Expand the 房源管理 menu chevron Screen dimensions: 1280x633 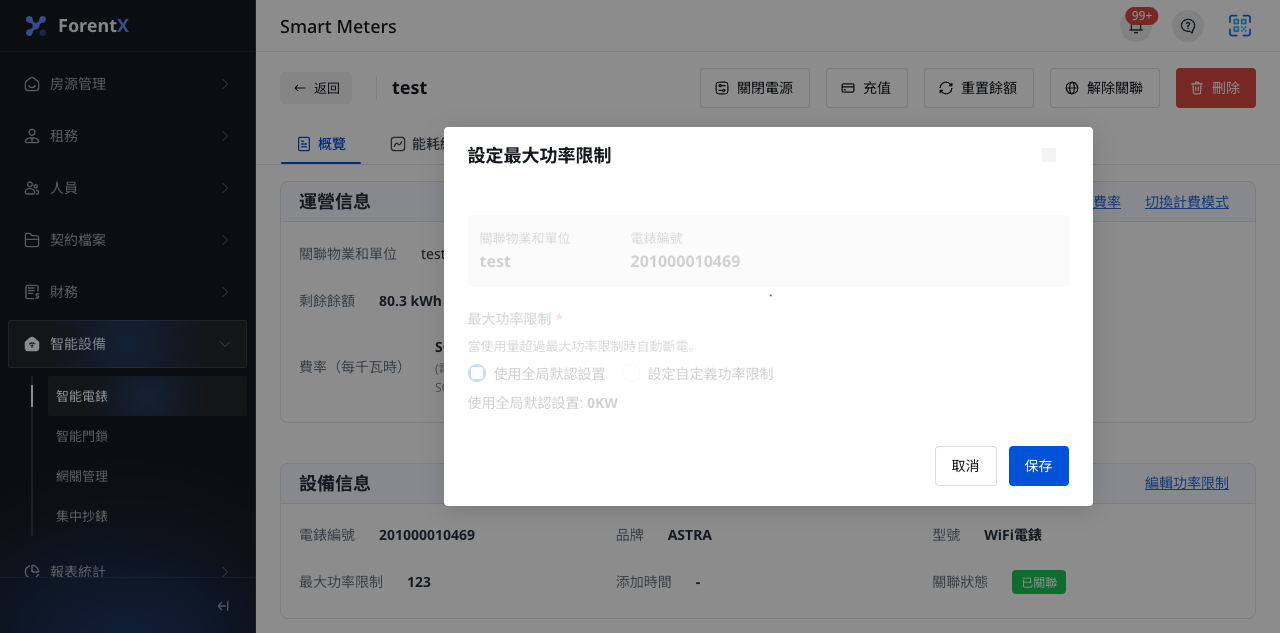[x=224, y=84]
